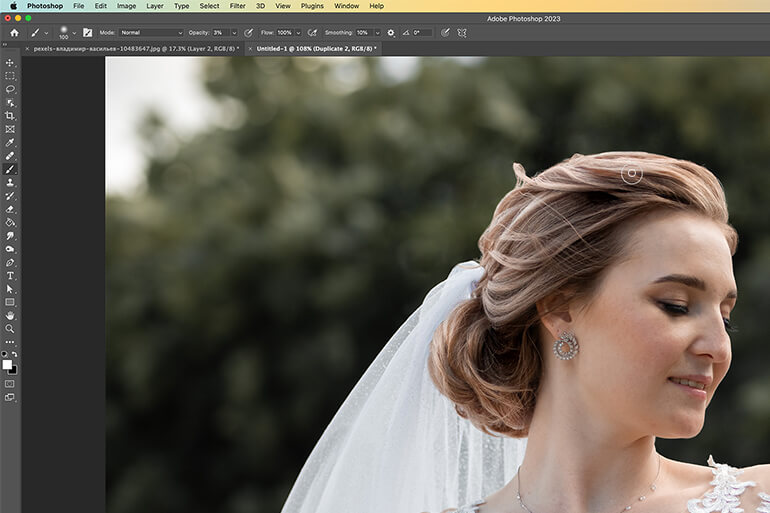
Task: Select the Smudge tool
Action: (x=10, y=236)
